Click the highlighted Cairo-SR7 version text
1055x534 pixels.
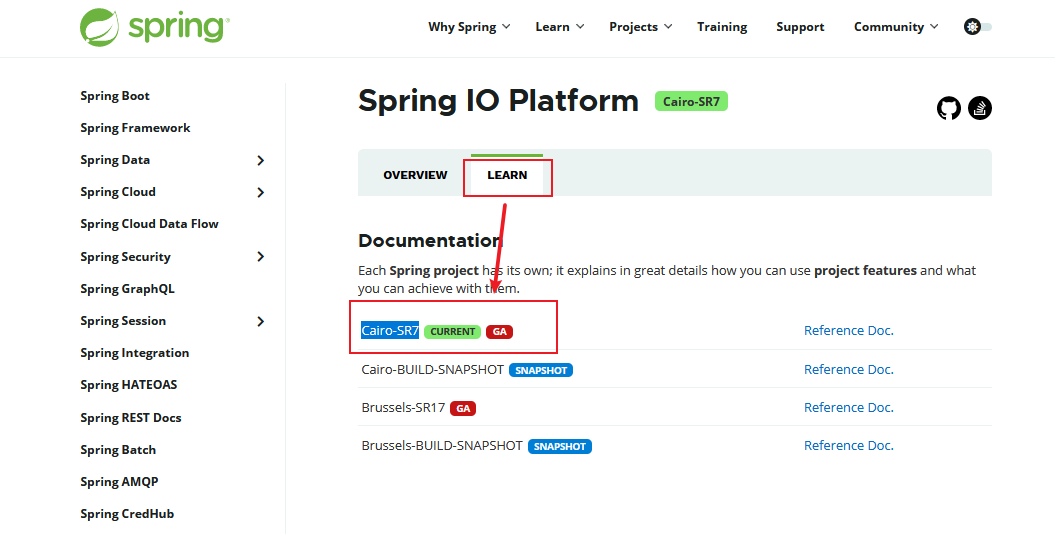(x=390, y=330)
